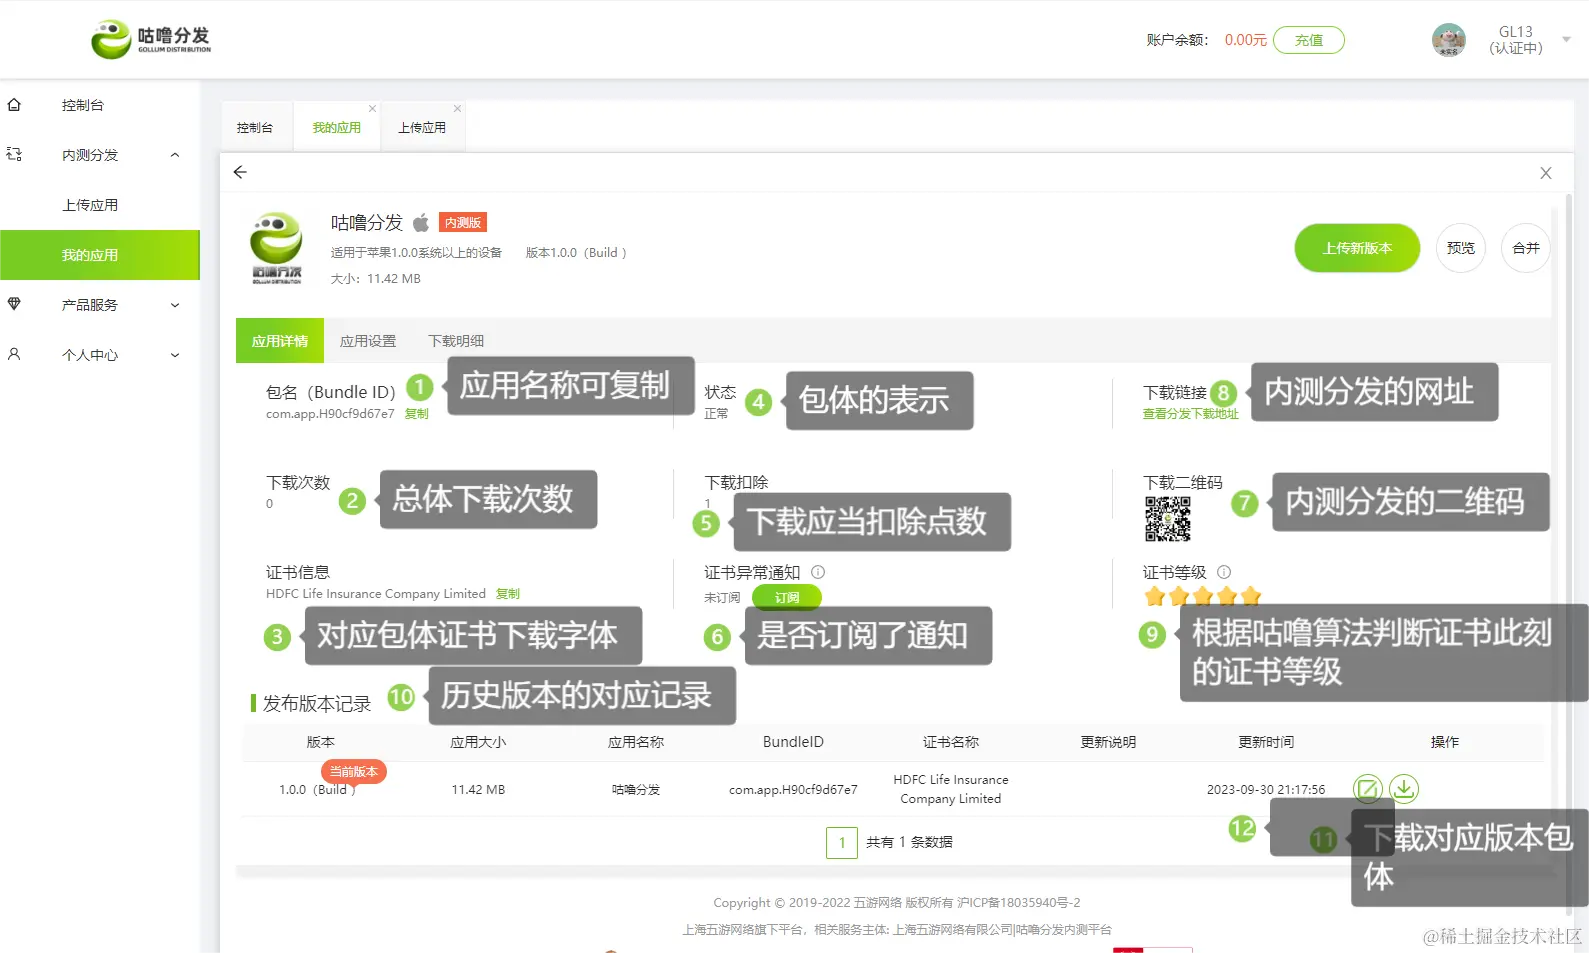Click the 内测版 badge
1589x953 pixels.
pyautogui.click(x=463, y=223)
